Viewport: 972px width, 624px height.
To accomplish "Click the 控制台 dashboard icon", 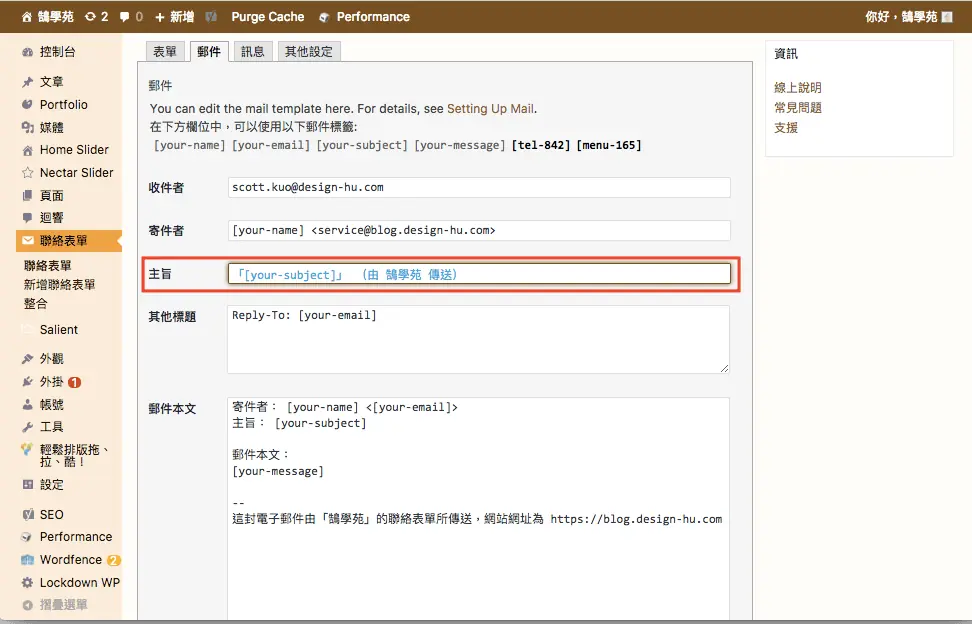I will pyautogui.click(x=27, y=52).
